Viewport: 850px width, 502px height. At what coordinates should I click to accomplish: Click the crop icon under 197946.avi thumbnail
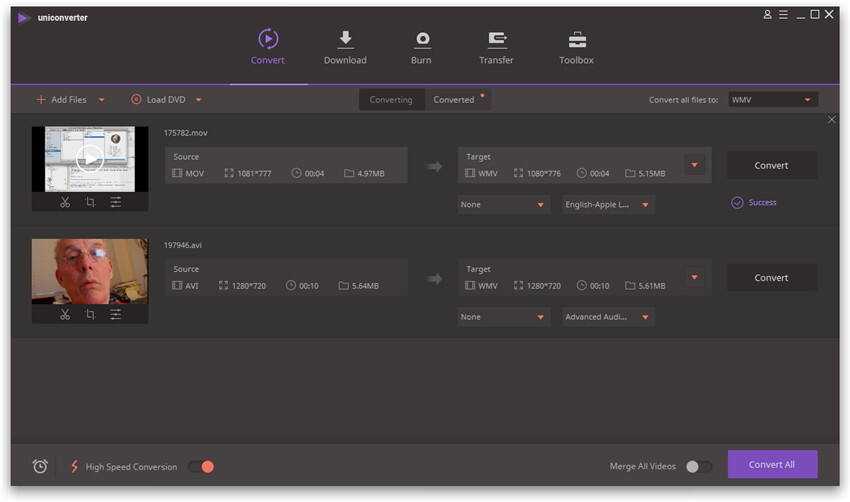(x=90, y=314)
